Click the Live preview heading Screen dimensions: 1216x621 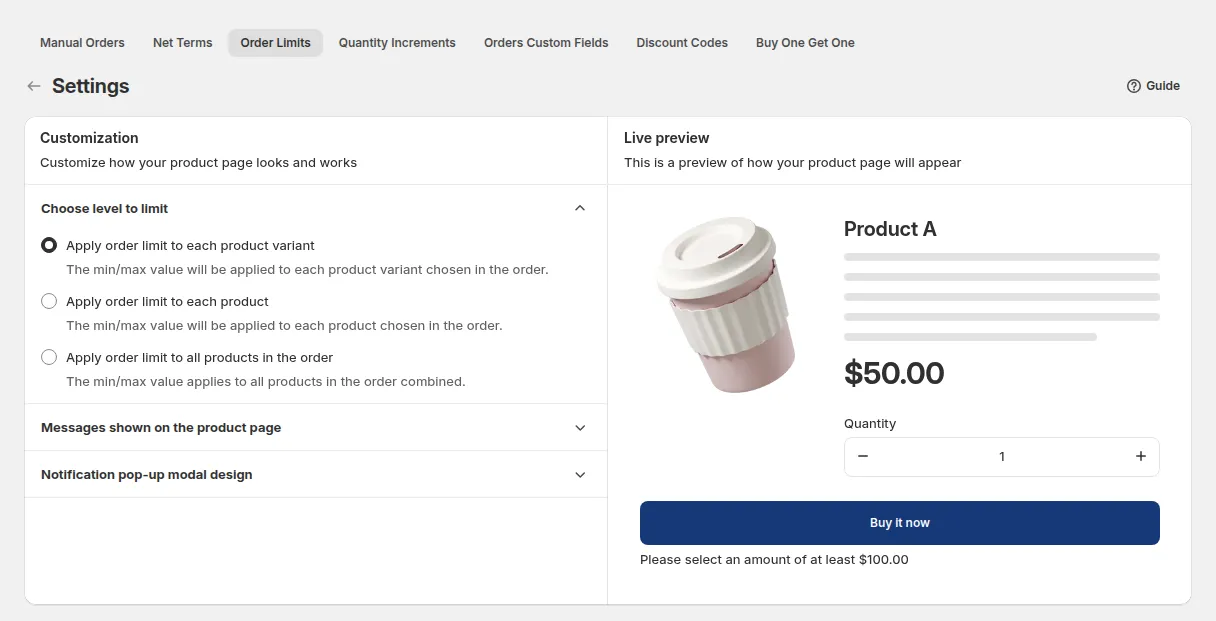(x=667, y=138)
